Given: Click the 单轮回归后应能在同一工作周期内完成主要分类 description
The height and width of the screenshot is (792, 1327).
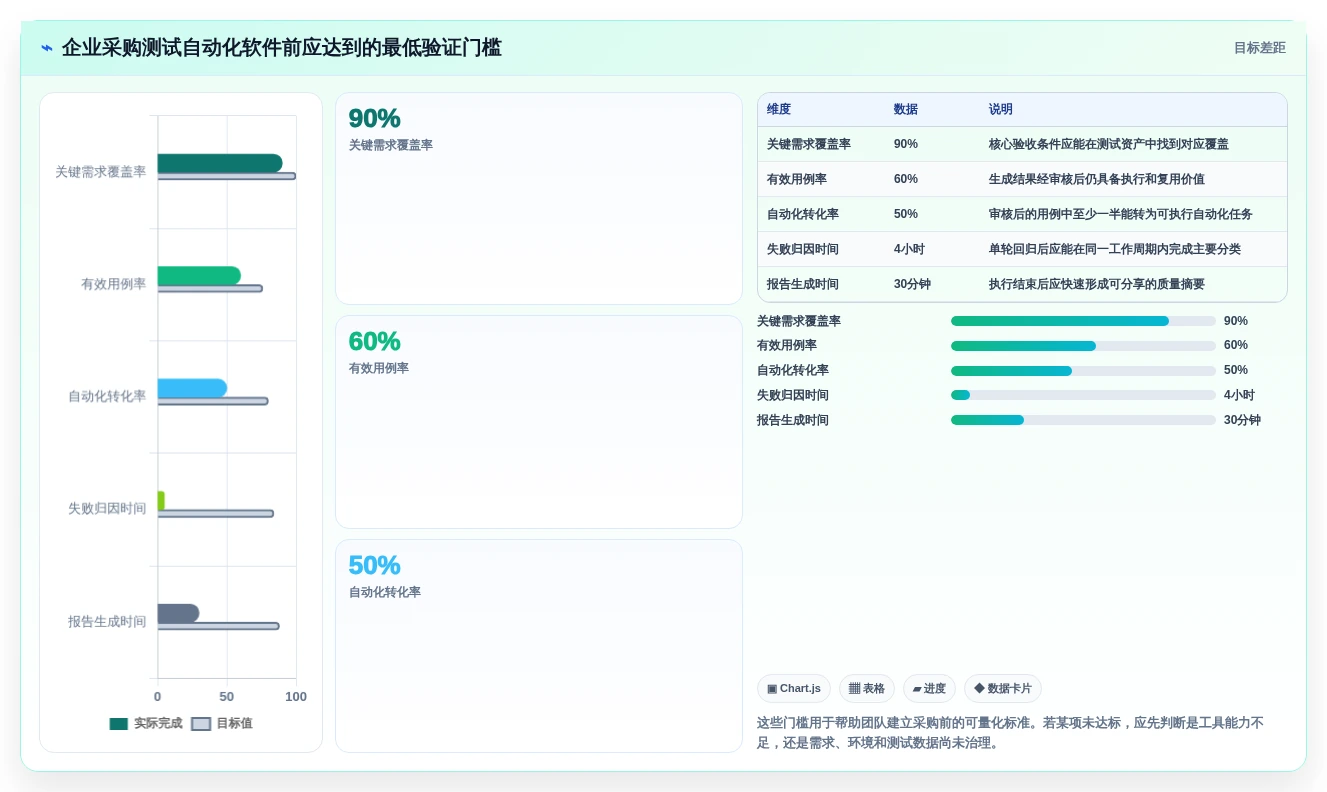Looking at the screenshot, I should point(1115,249).
